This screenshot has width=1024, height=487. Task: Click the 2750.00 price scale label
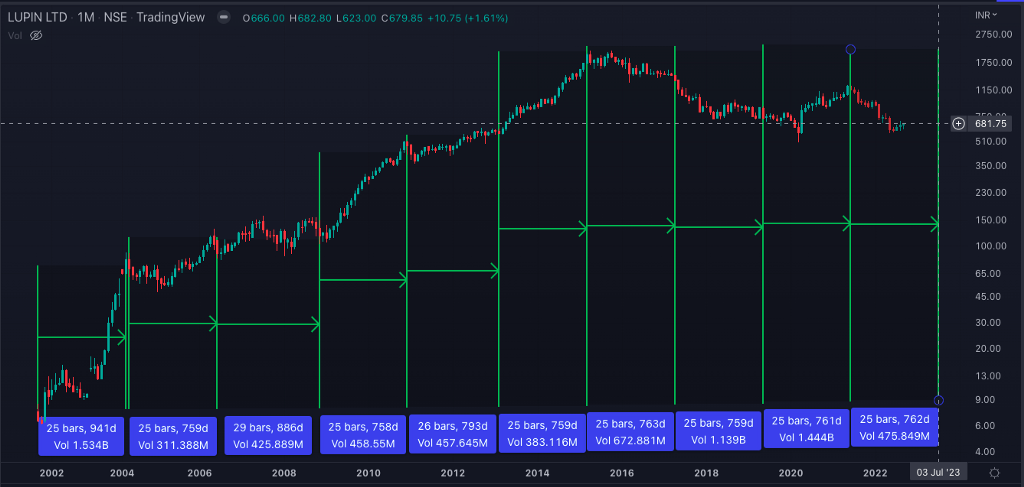[x=991, y=34]
